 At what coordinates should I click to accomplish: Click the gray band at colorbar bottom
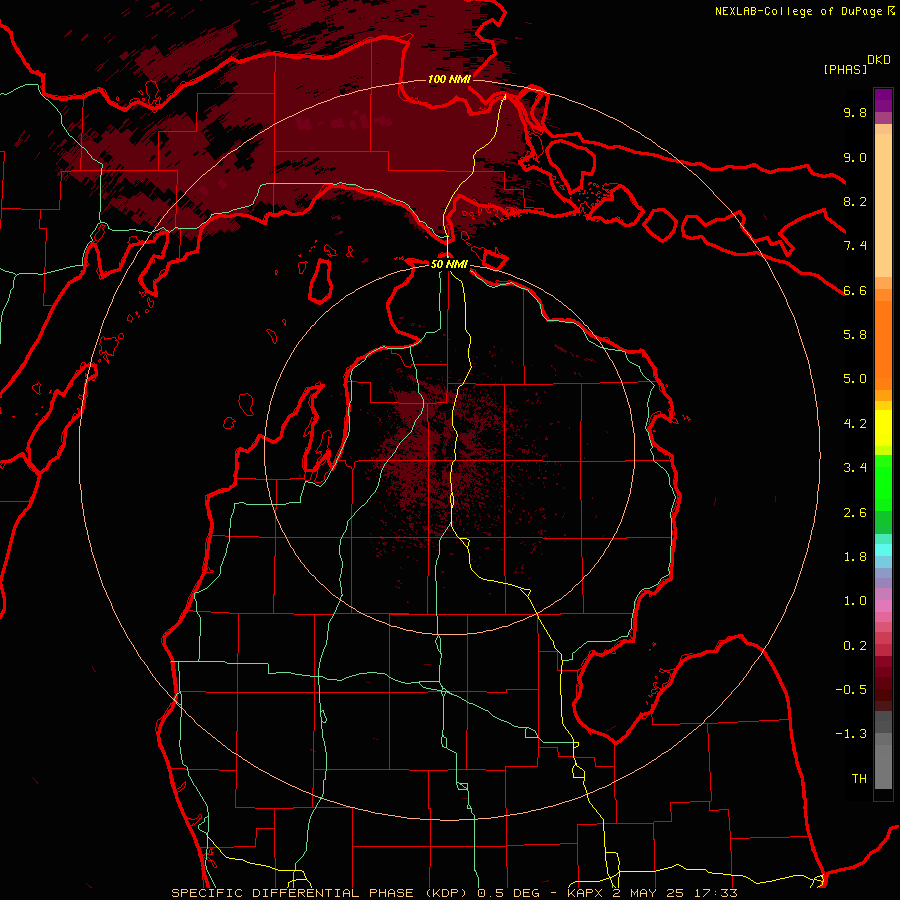[883, 750]
